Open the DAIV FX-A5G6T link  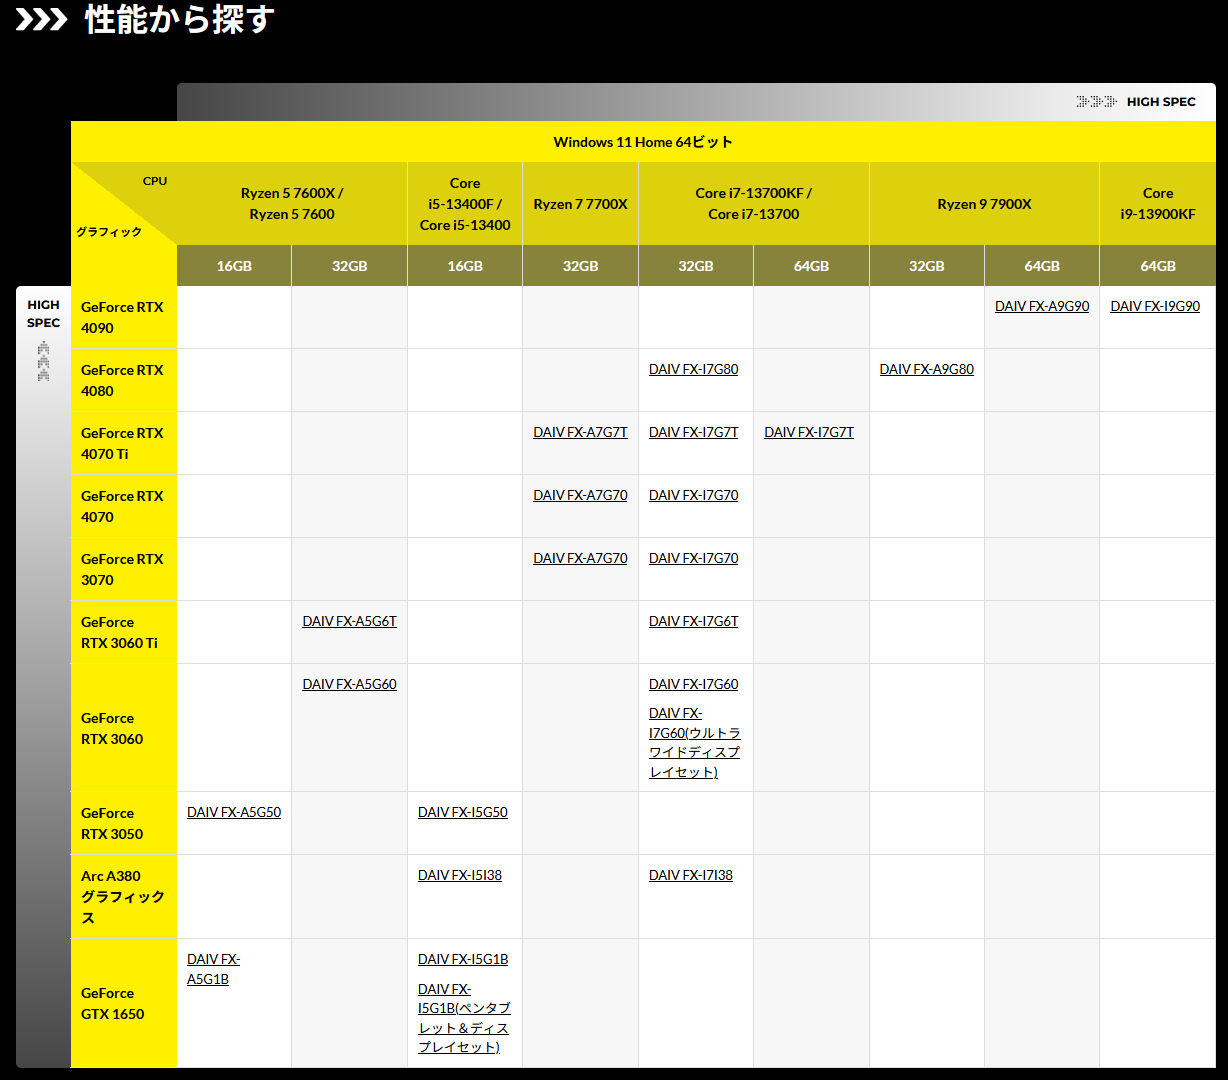click(x=349, y=621)
